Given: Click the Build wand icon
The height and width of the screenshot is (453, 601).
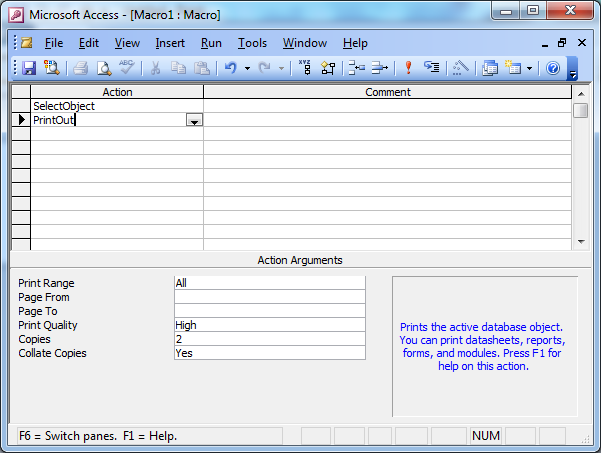Looking at the screenshot, I should pos(461,68).
